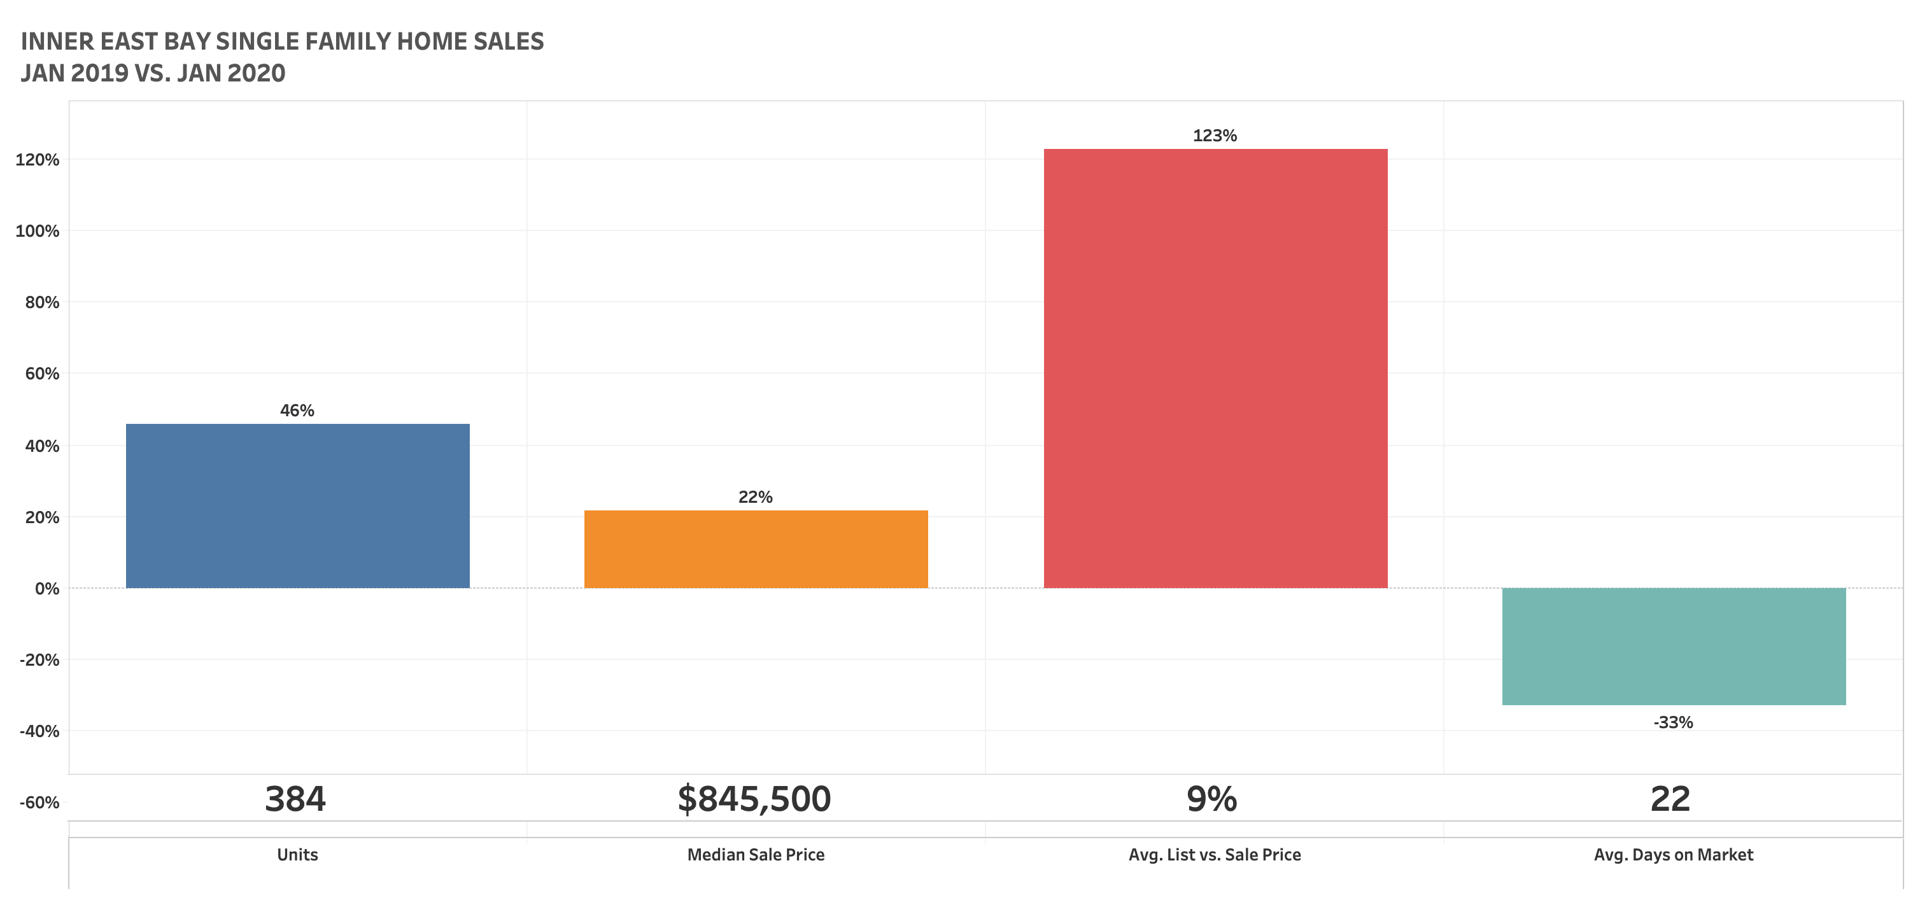Viewport: 1920px width, 905px height.
Task: Click the 46% label above the blue bar
Action: pyautogui.click(x=297, y=411)
